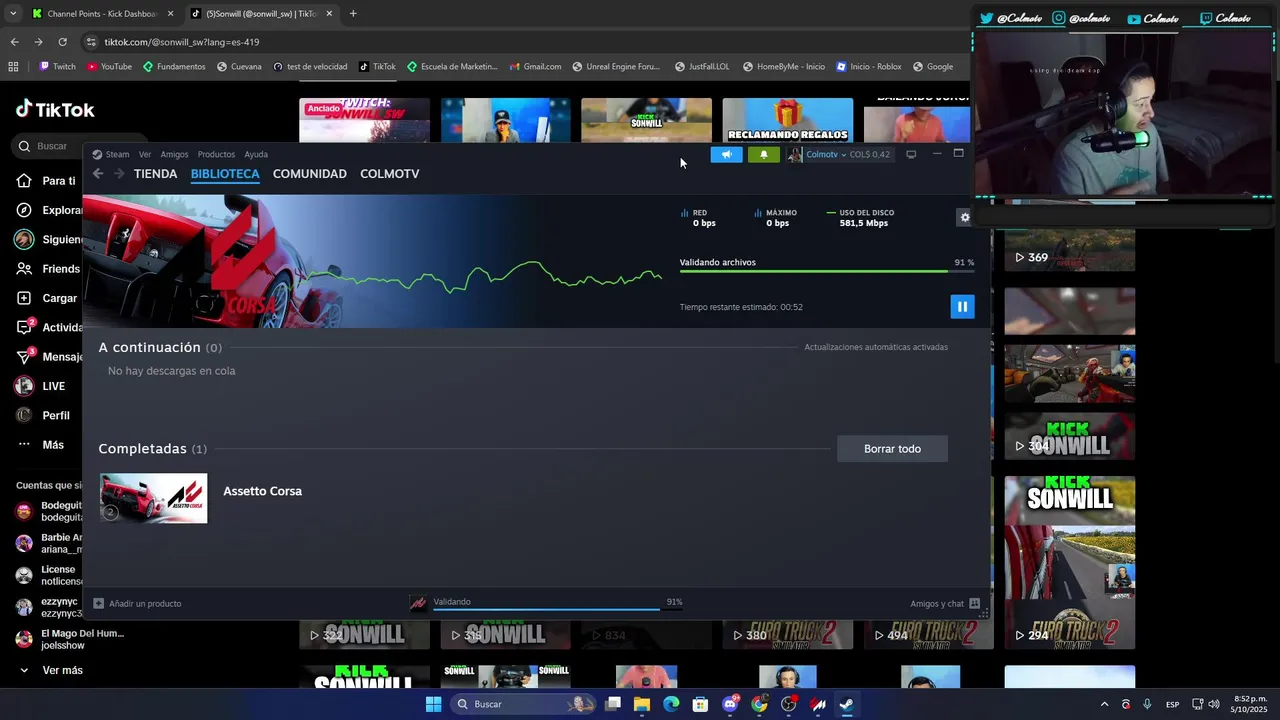The width and height of the screenshot is (1280, 720).
Task: Click the Assetto Corsa title text
Action: point(262,491)
